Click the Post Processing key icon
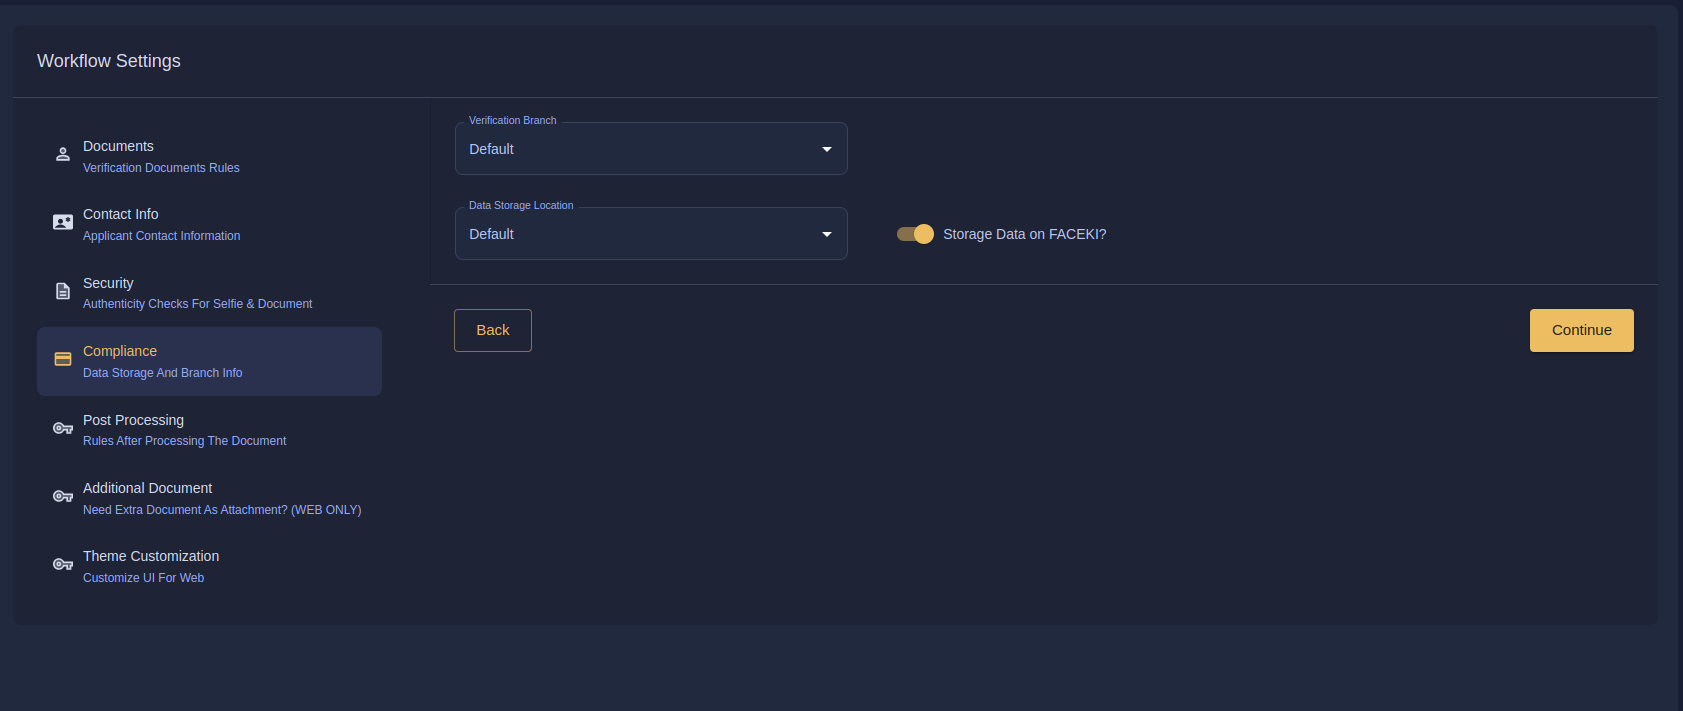Image resolution: width=1683 pixels, height=711 pixels. coord(63,428)
